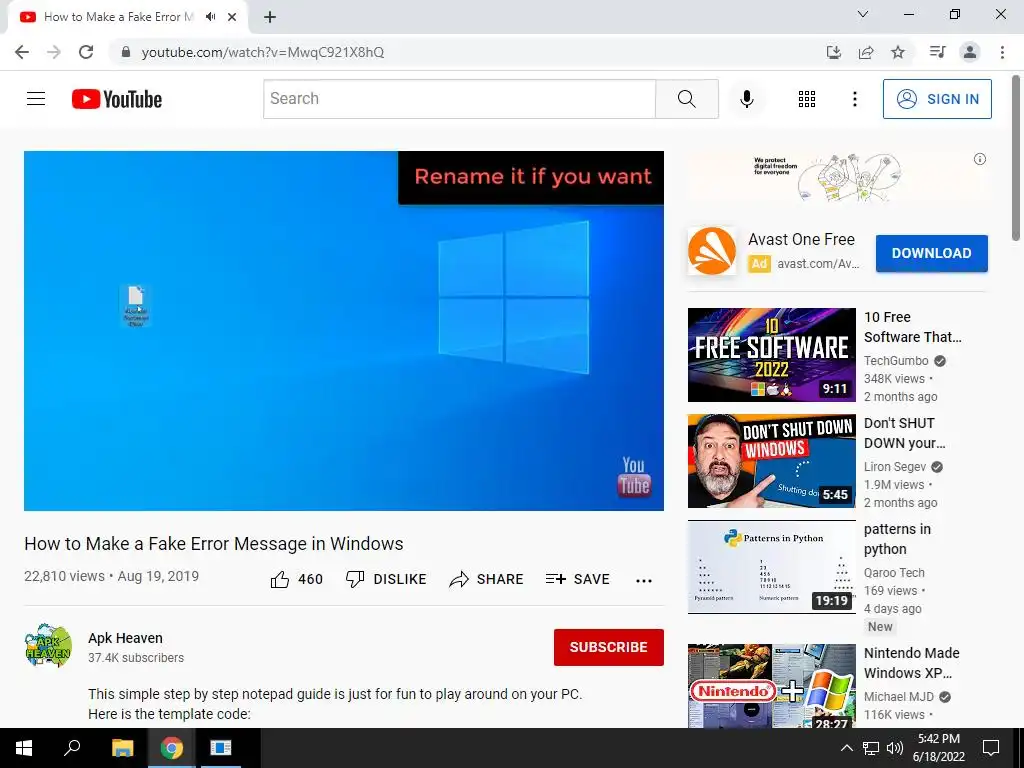Open Windows taskbar search
Image resolution: width=1024 pixels, height=768 pixels.
72,748
